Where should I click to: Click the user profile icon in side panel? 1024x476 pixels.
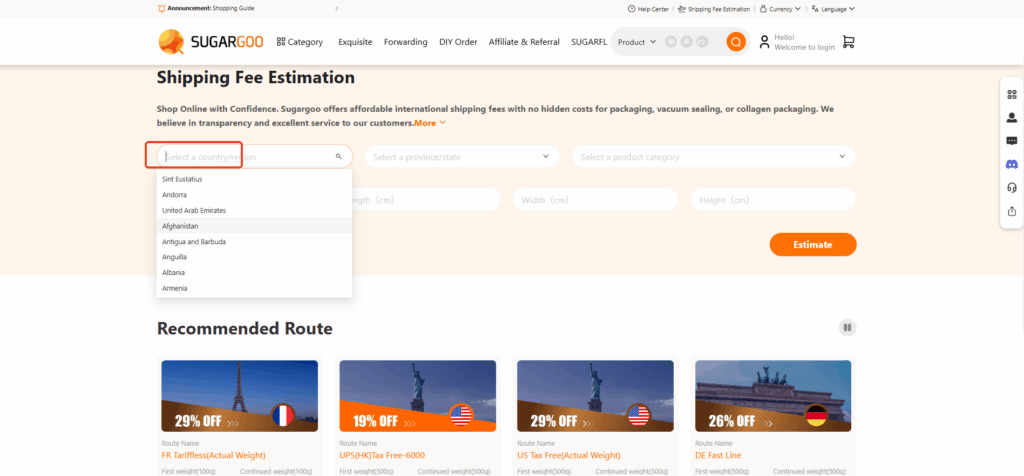point(1011,117)
